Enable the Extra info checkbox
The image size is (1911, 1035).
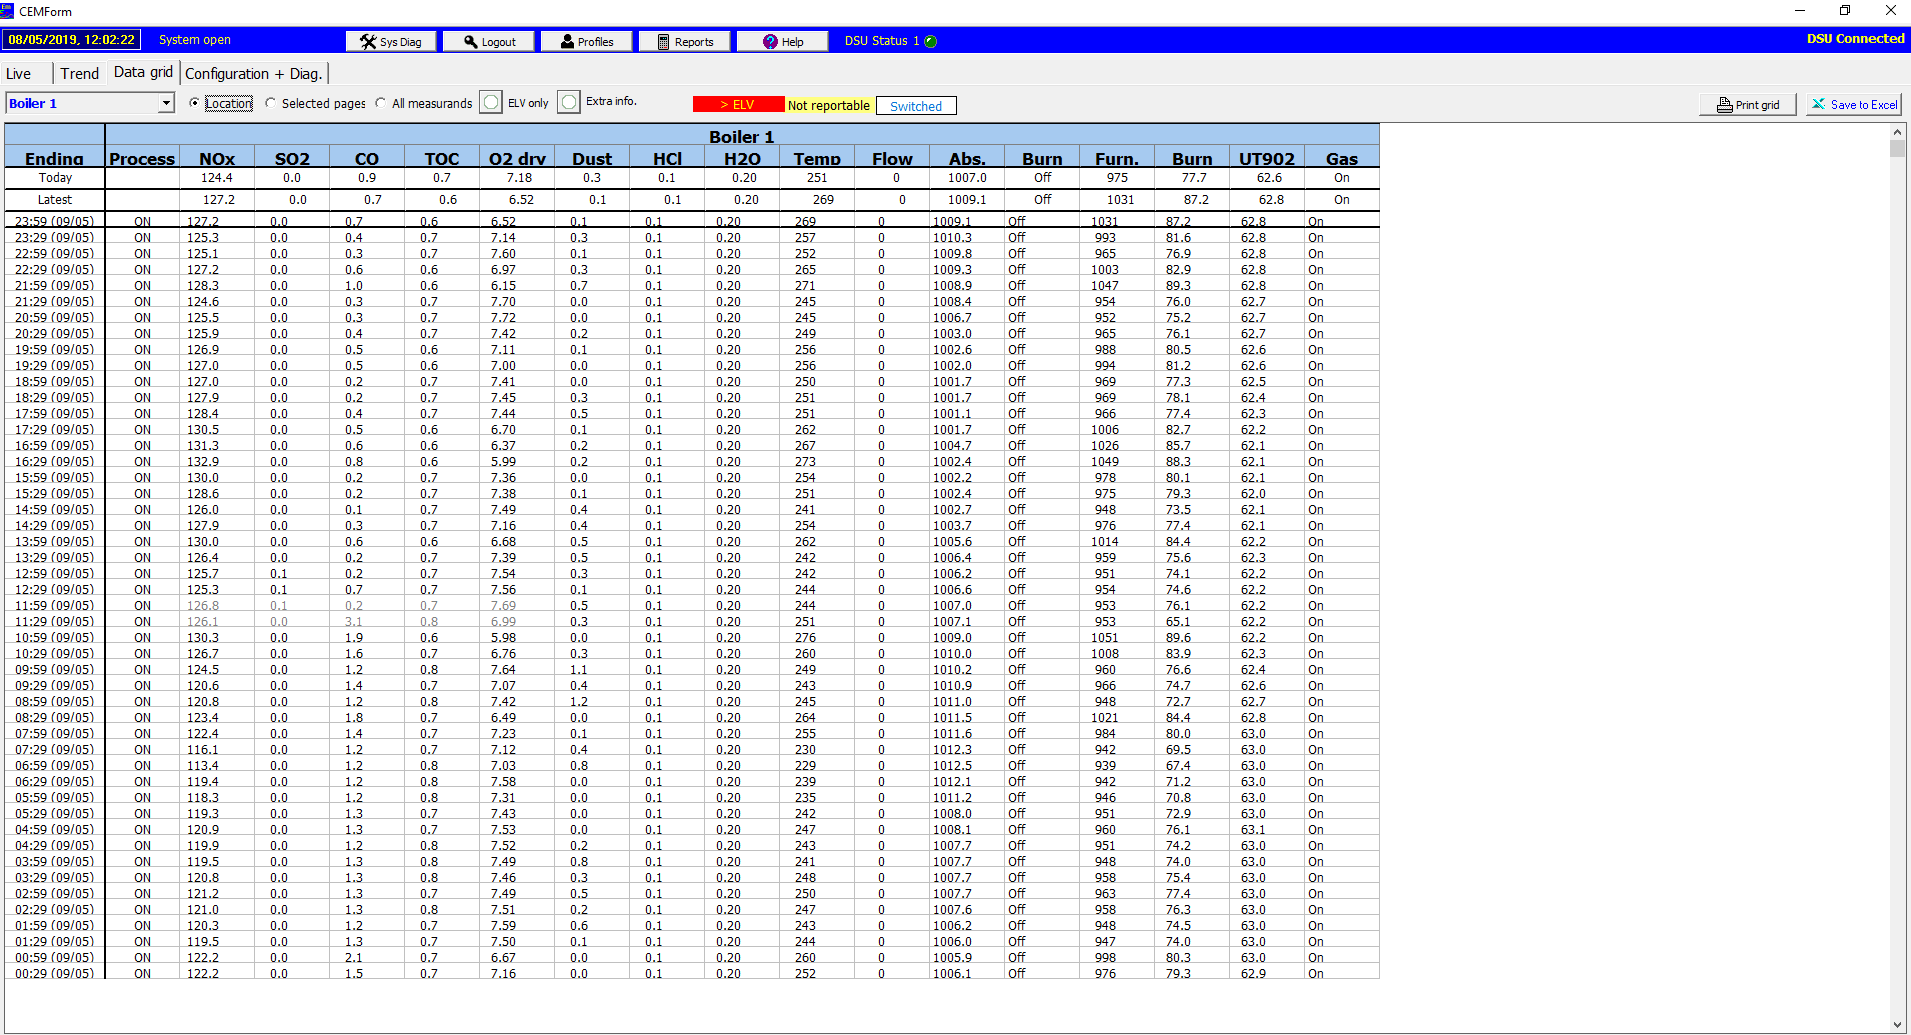[x=569, y=102]
